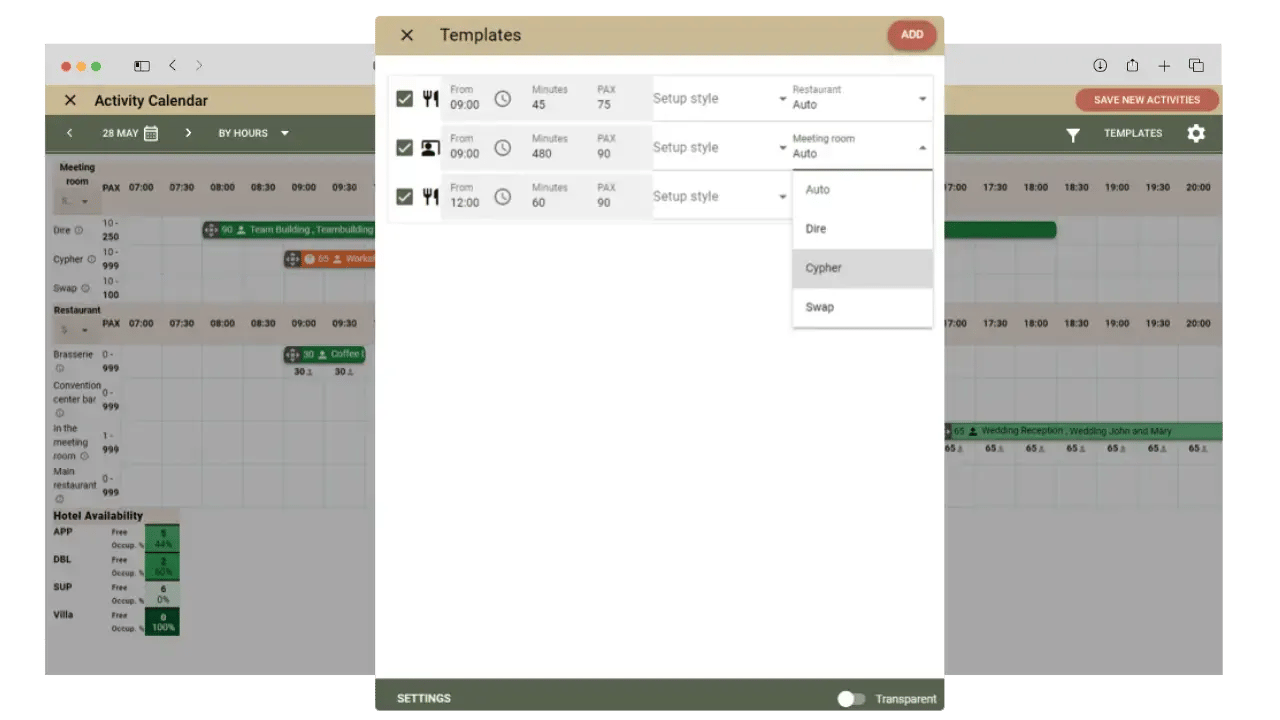Viewport: 1280px width, 720px height.
Task: Open the calendar settings gear icon
Action: point(1196,133)
